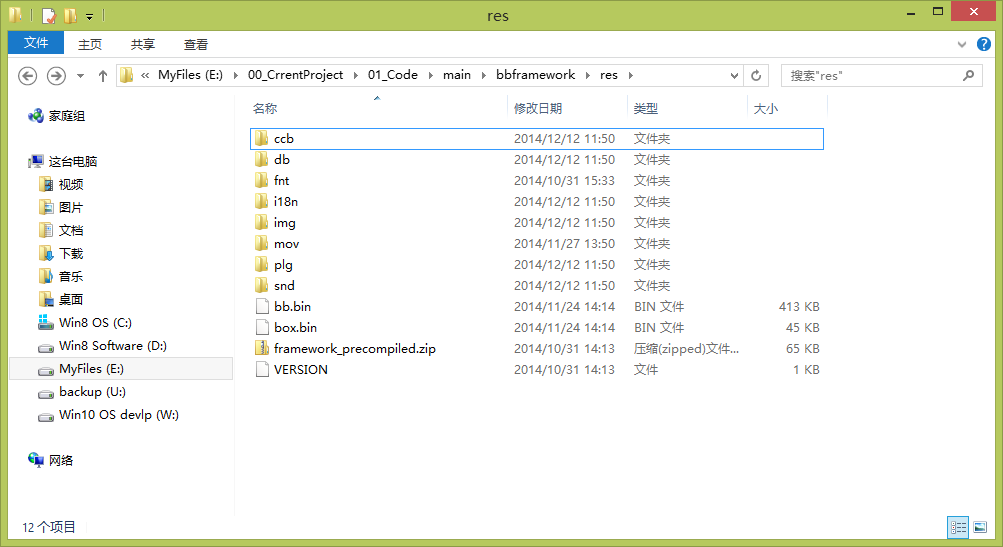The image size is (1003, 547).
Task: Click the quick access New Folder icon
Action: point(70,15)
